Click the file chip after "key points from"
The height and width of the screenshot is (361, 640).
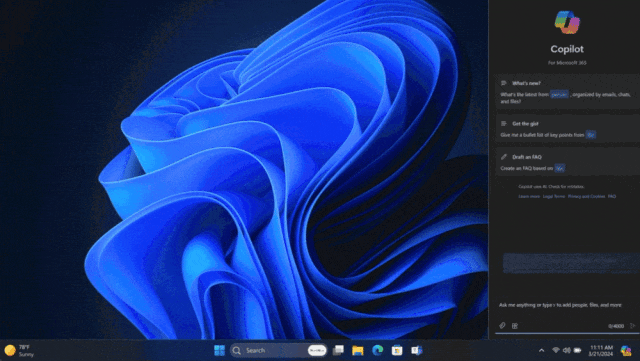[x=591, y=135]
